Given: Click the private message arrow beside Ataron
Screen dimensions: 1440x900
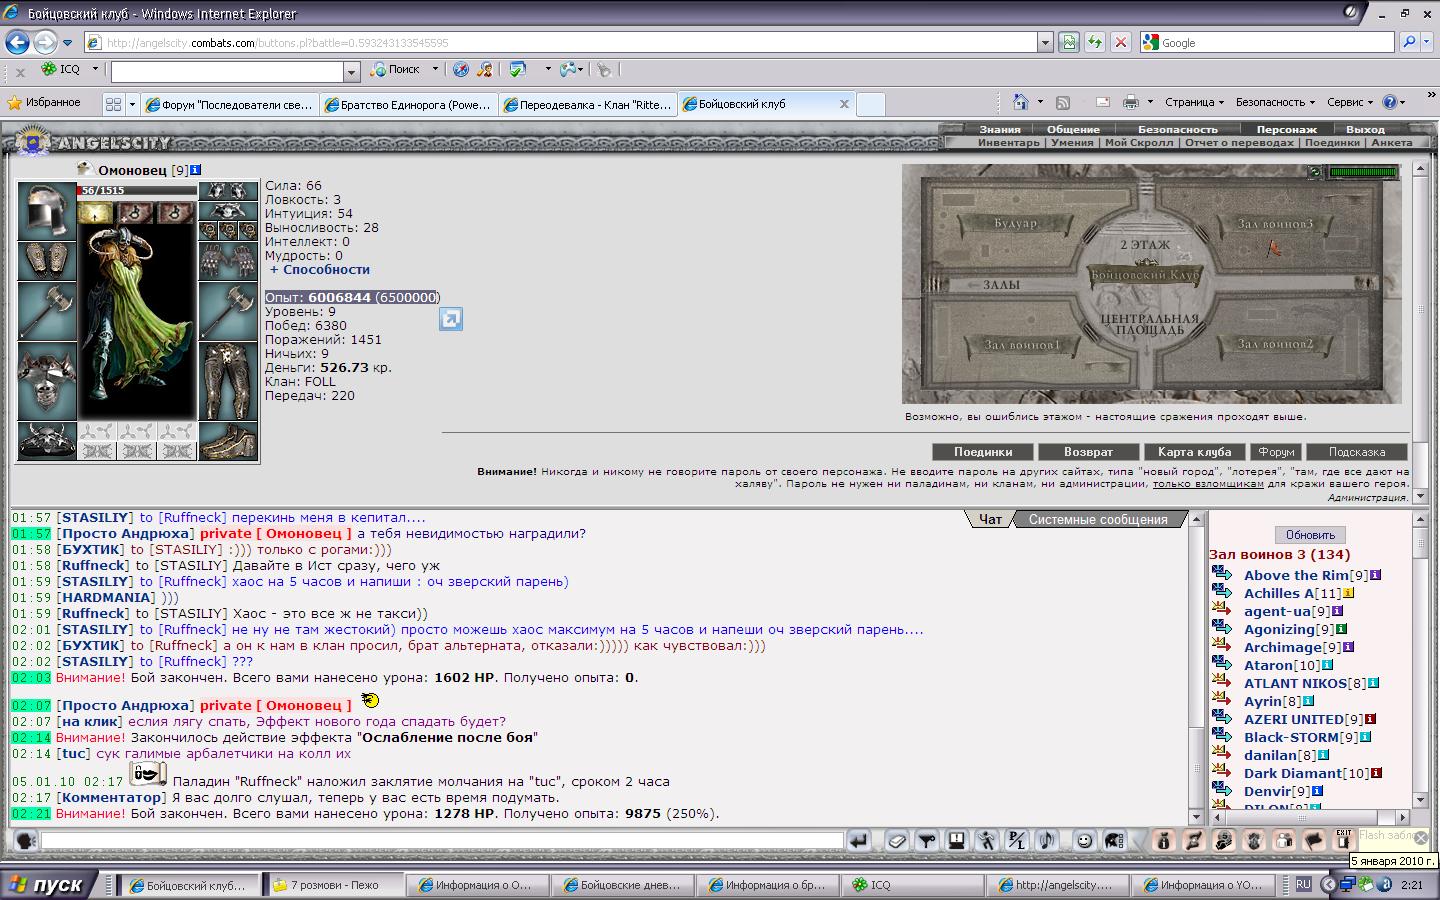Looking at the screenshot, I should click(1222, 665).
